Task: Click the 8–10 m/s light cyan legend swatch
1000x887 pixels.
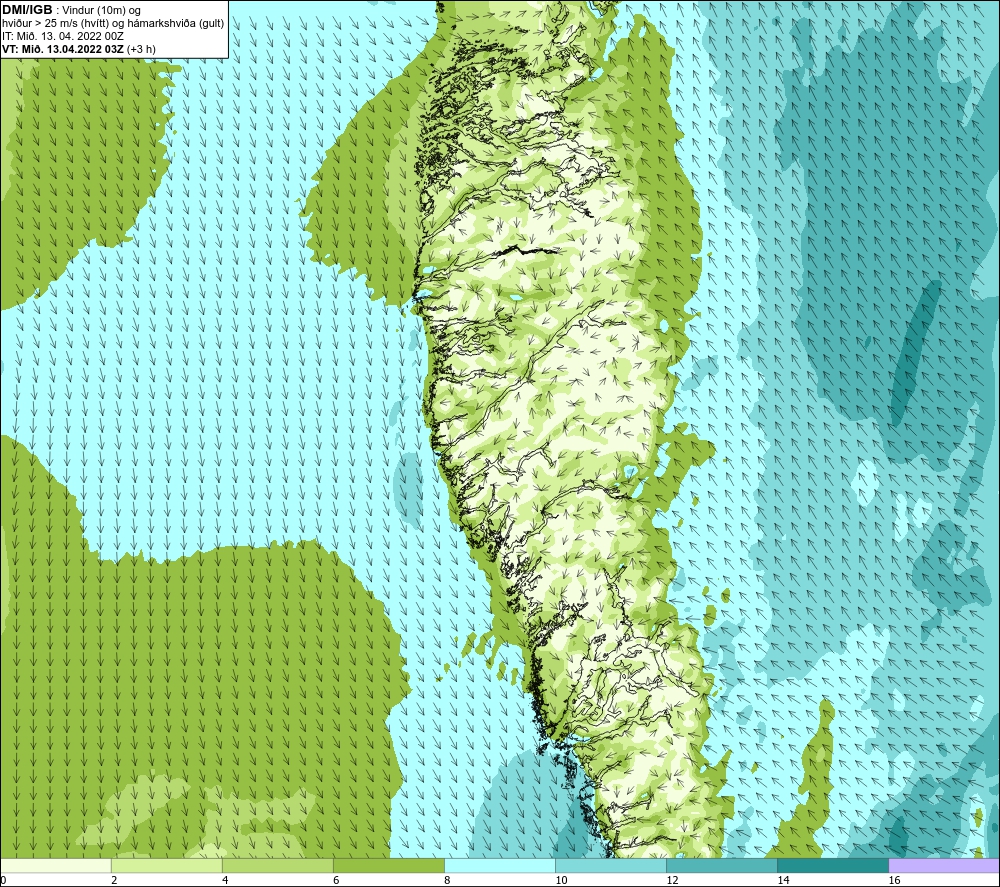Action: (499, 865)
